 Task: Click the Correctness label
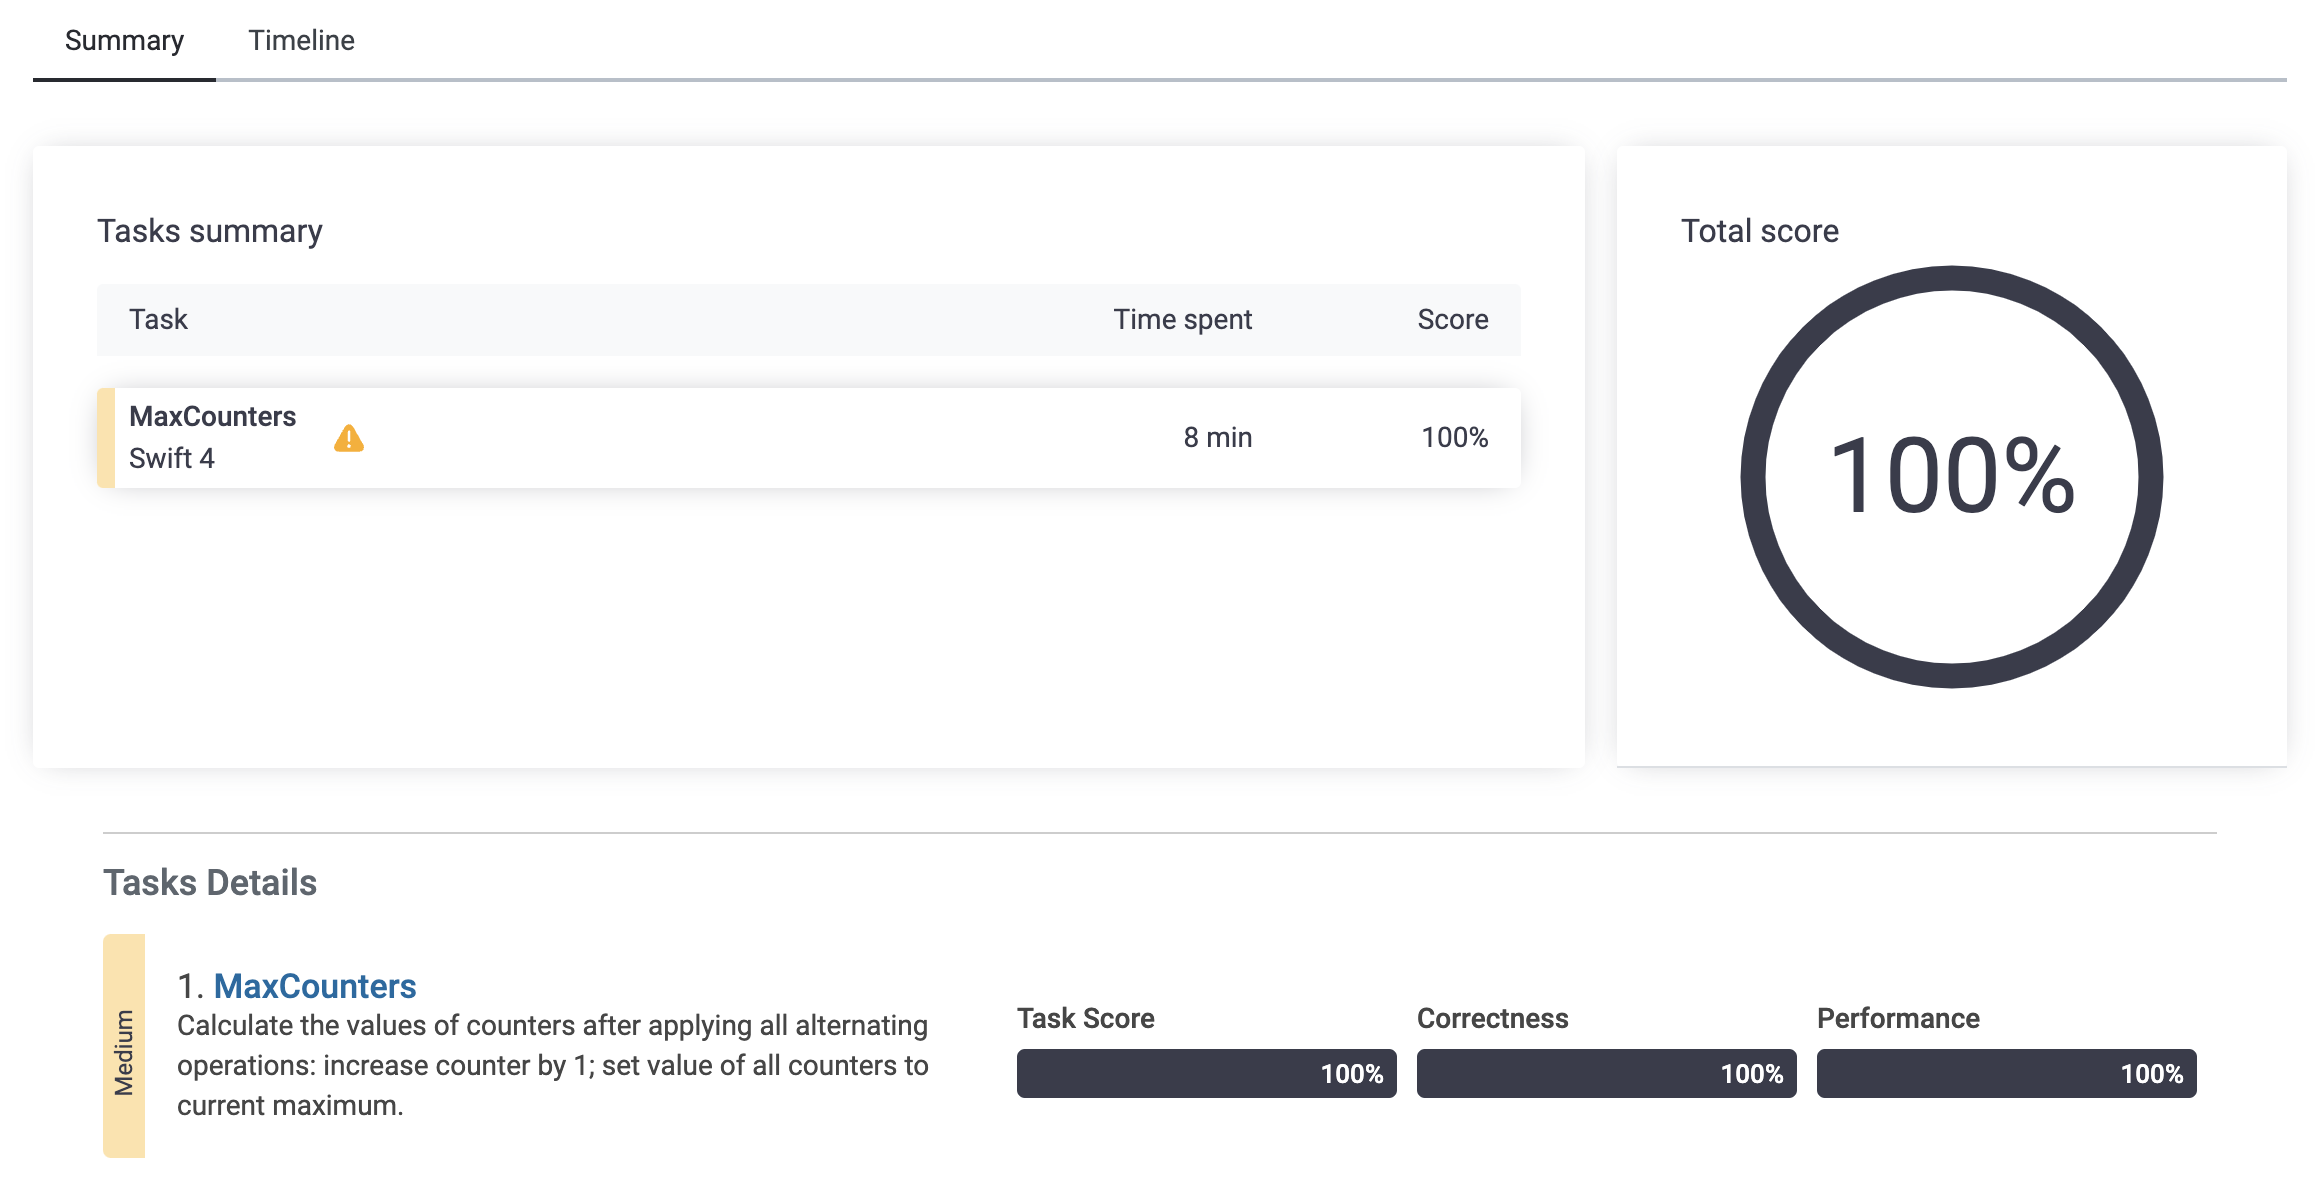[x=1492, y=1018]
